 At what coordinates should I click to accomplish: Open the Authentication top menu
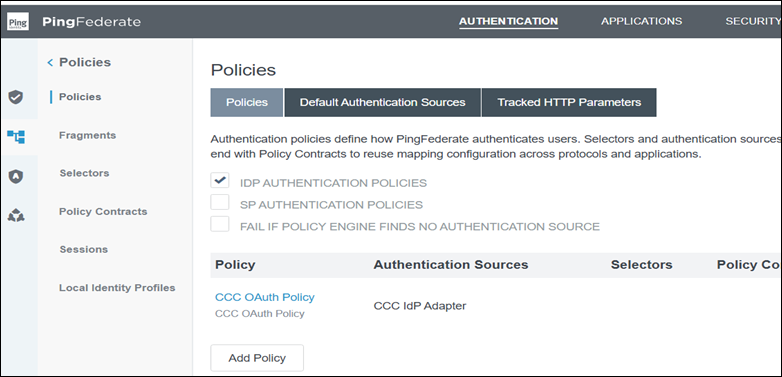(508, 21)
